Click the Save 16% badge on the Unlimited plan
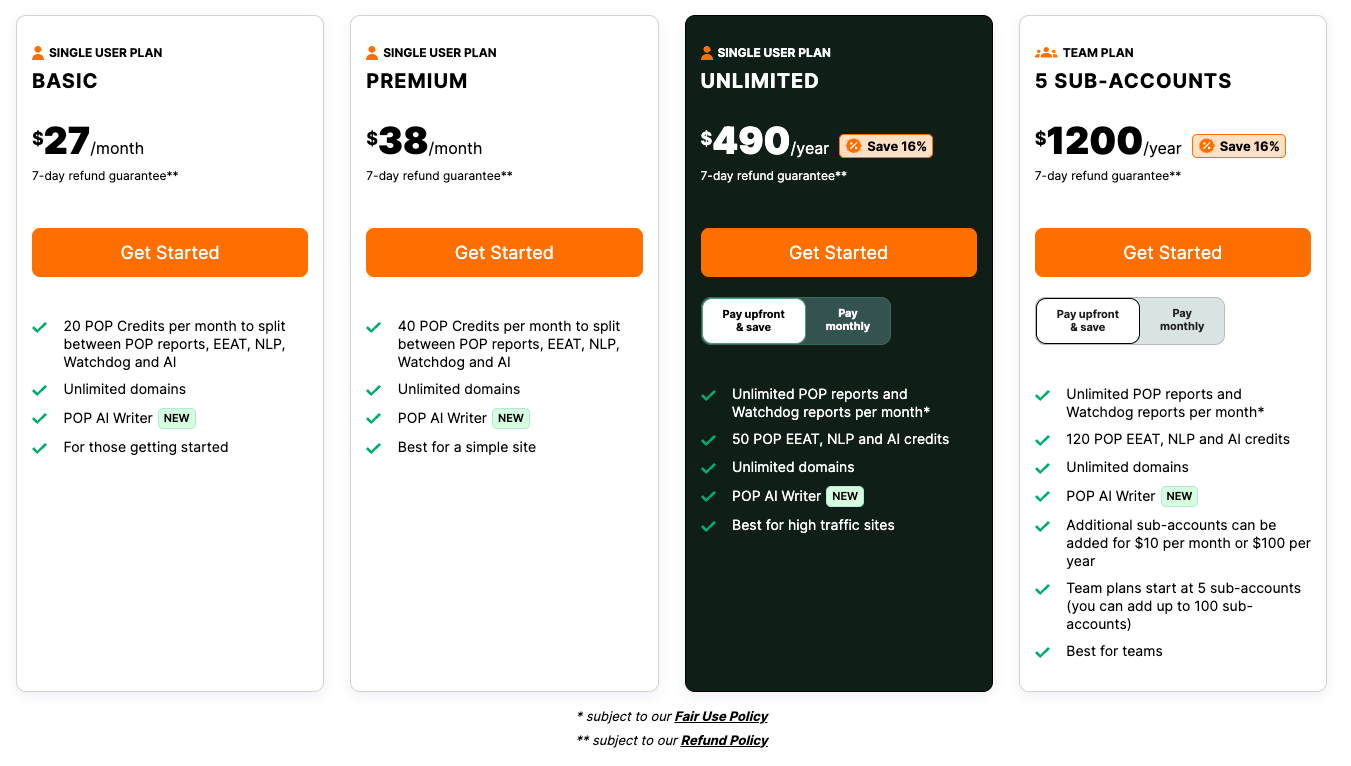The image size is (1351, 766). click(x=886, y=145)
